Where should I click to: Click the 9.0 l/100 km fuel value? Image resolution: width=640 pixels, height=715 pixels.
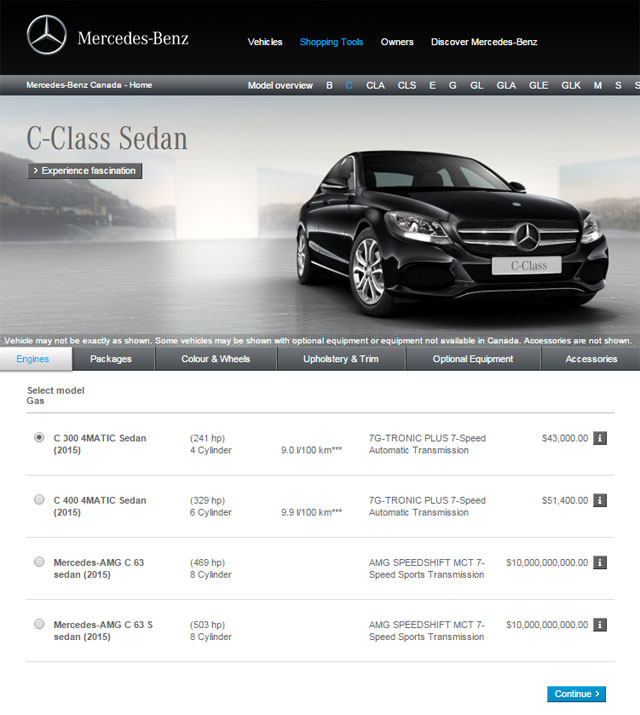[311, 450]
